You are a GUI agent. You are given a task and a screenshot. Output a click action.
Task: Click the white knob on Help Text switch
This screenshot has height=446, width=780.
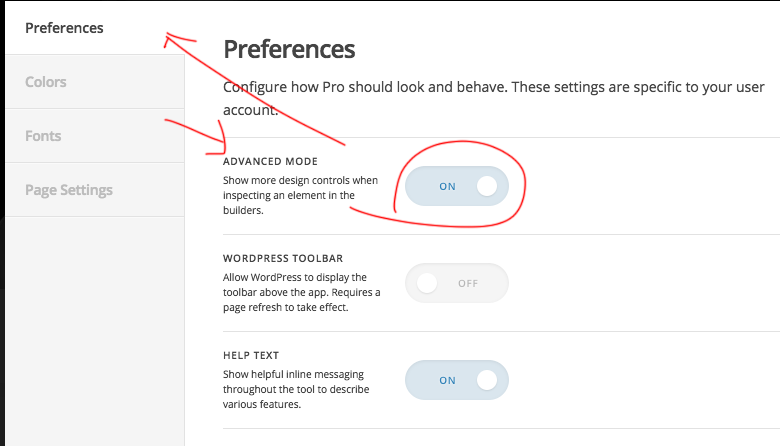(487, 380)
